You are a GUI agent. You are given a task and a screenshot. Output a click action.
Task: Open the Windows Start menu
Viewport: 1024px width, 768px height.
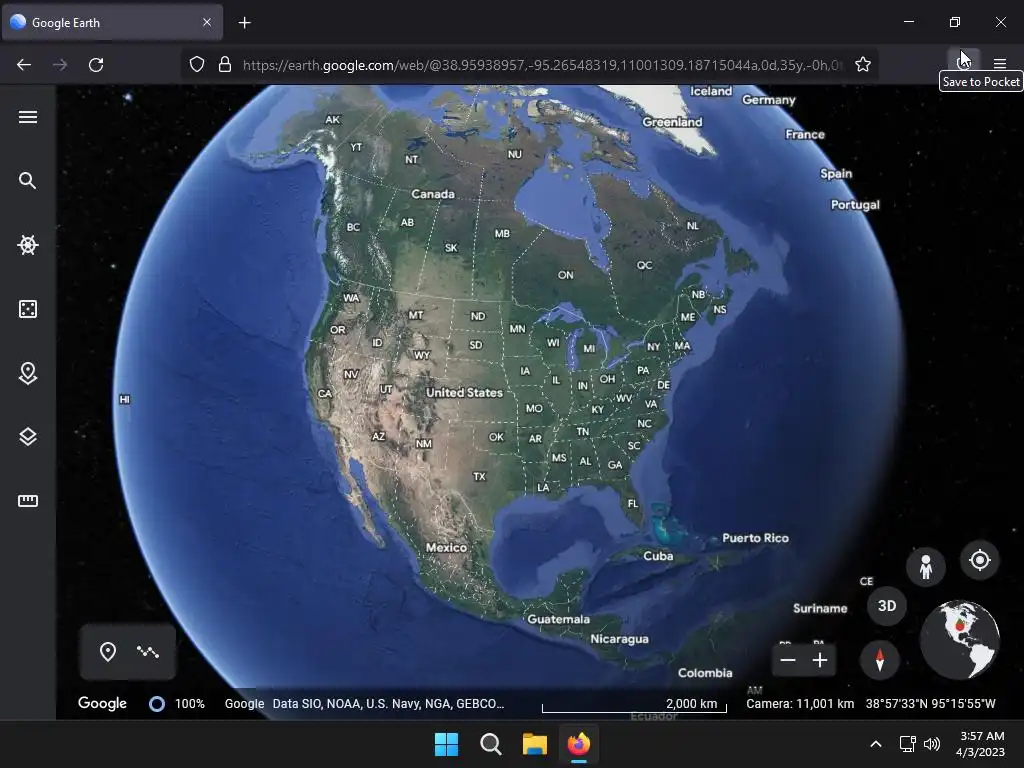point(447,744)
